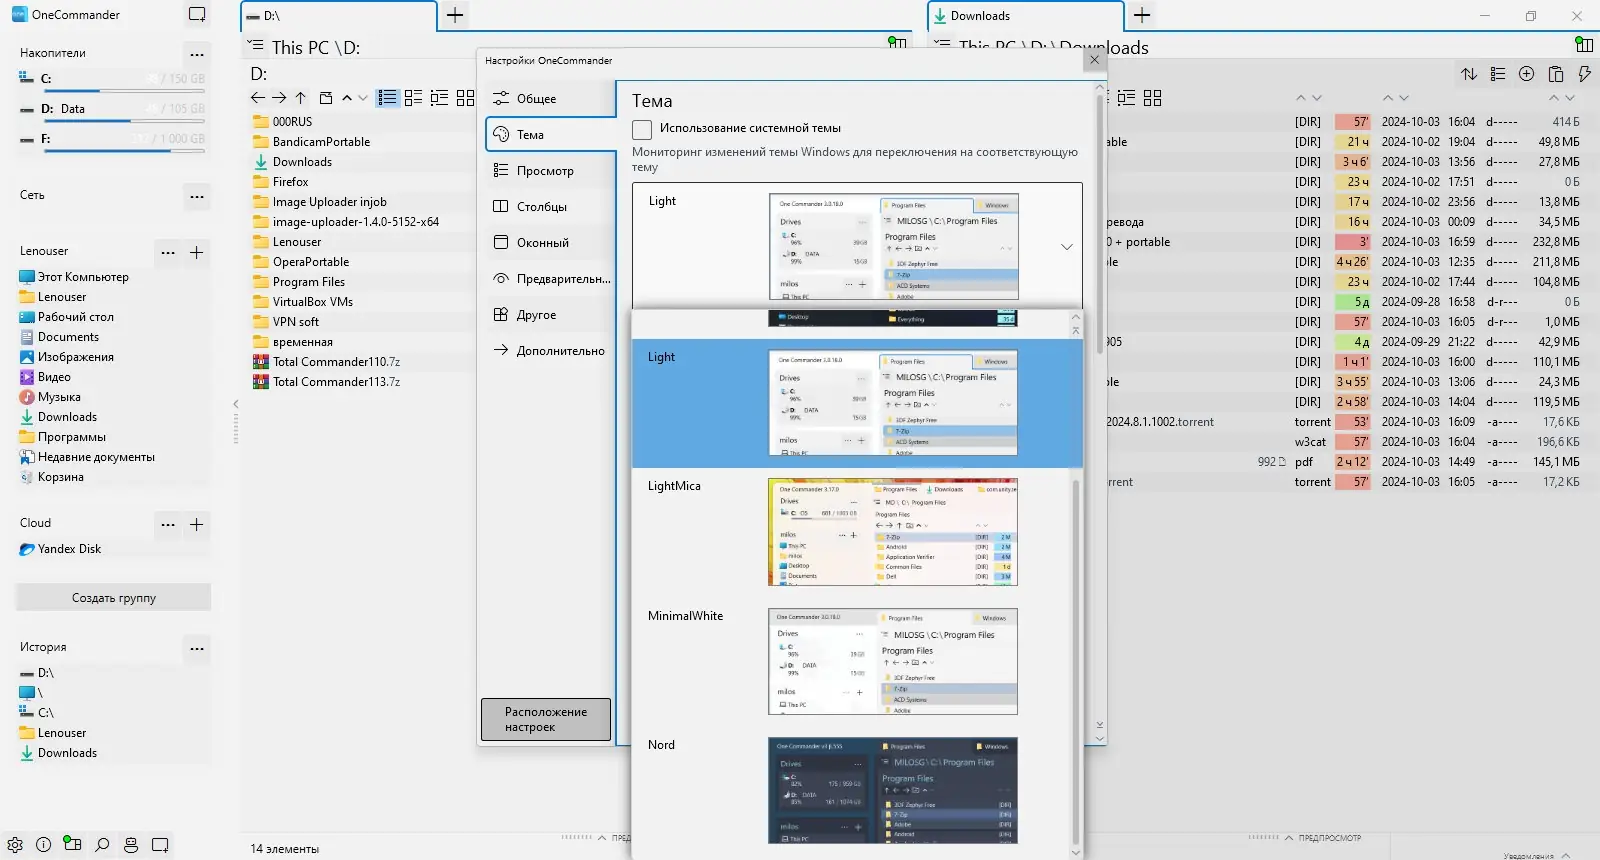Open the path menu icon before This PC \D:
Viewport: 1600px width, 860px height.
[x=257, y=46]
